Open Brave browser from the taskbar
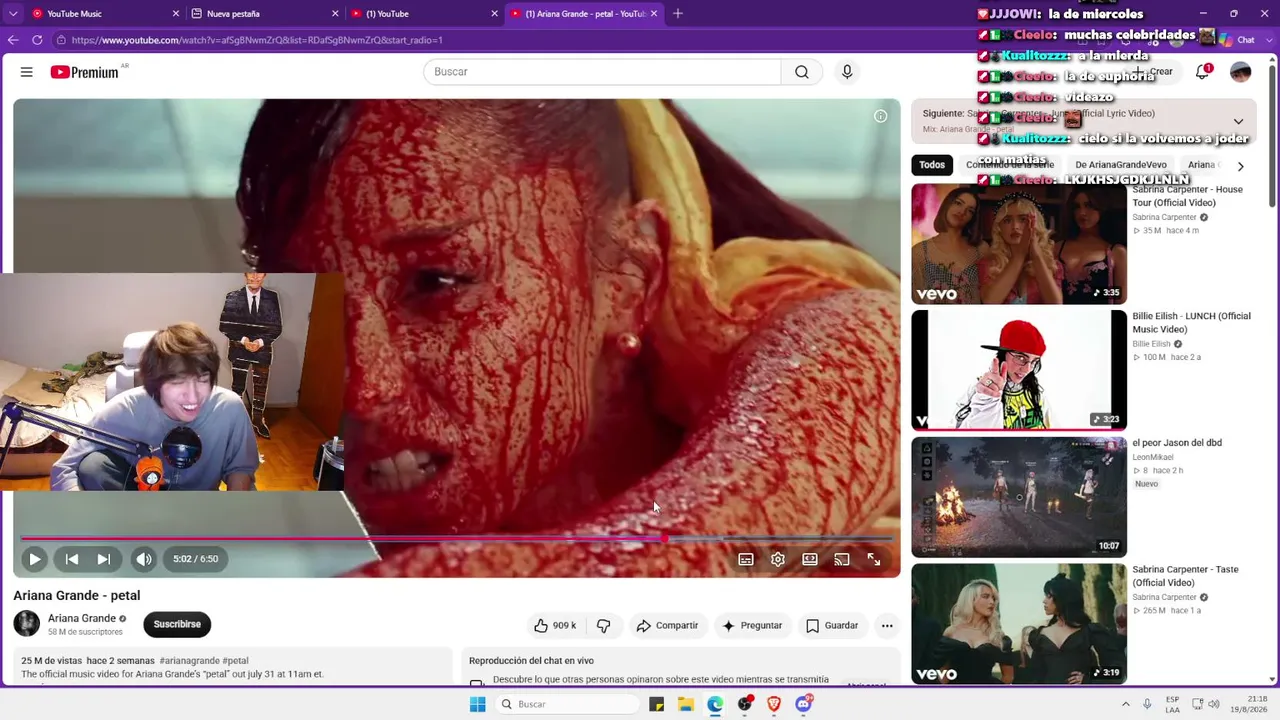 pos(774,704)
